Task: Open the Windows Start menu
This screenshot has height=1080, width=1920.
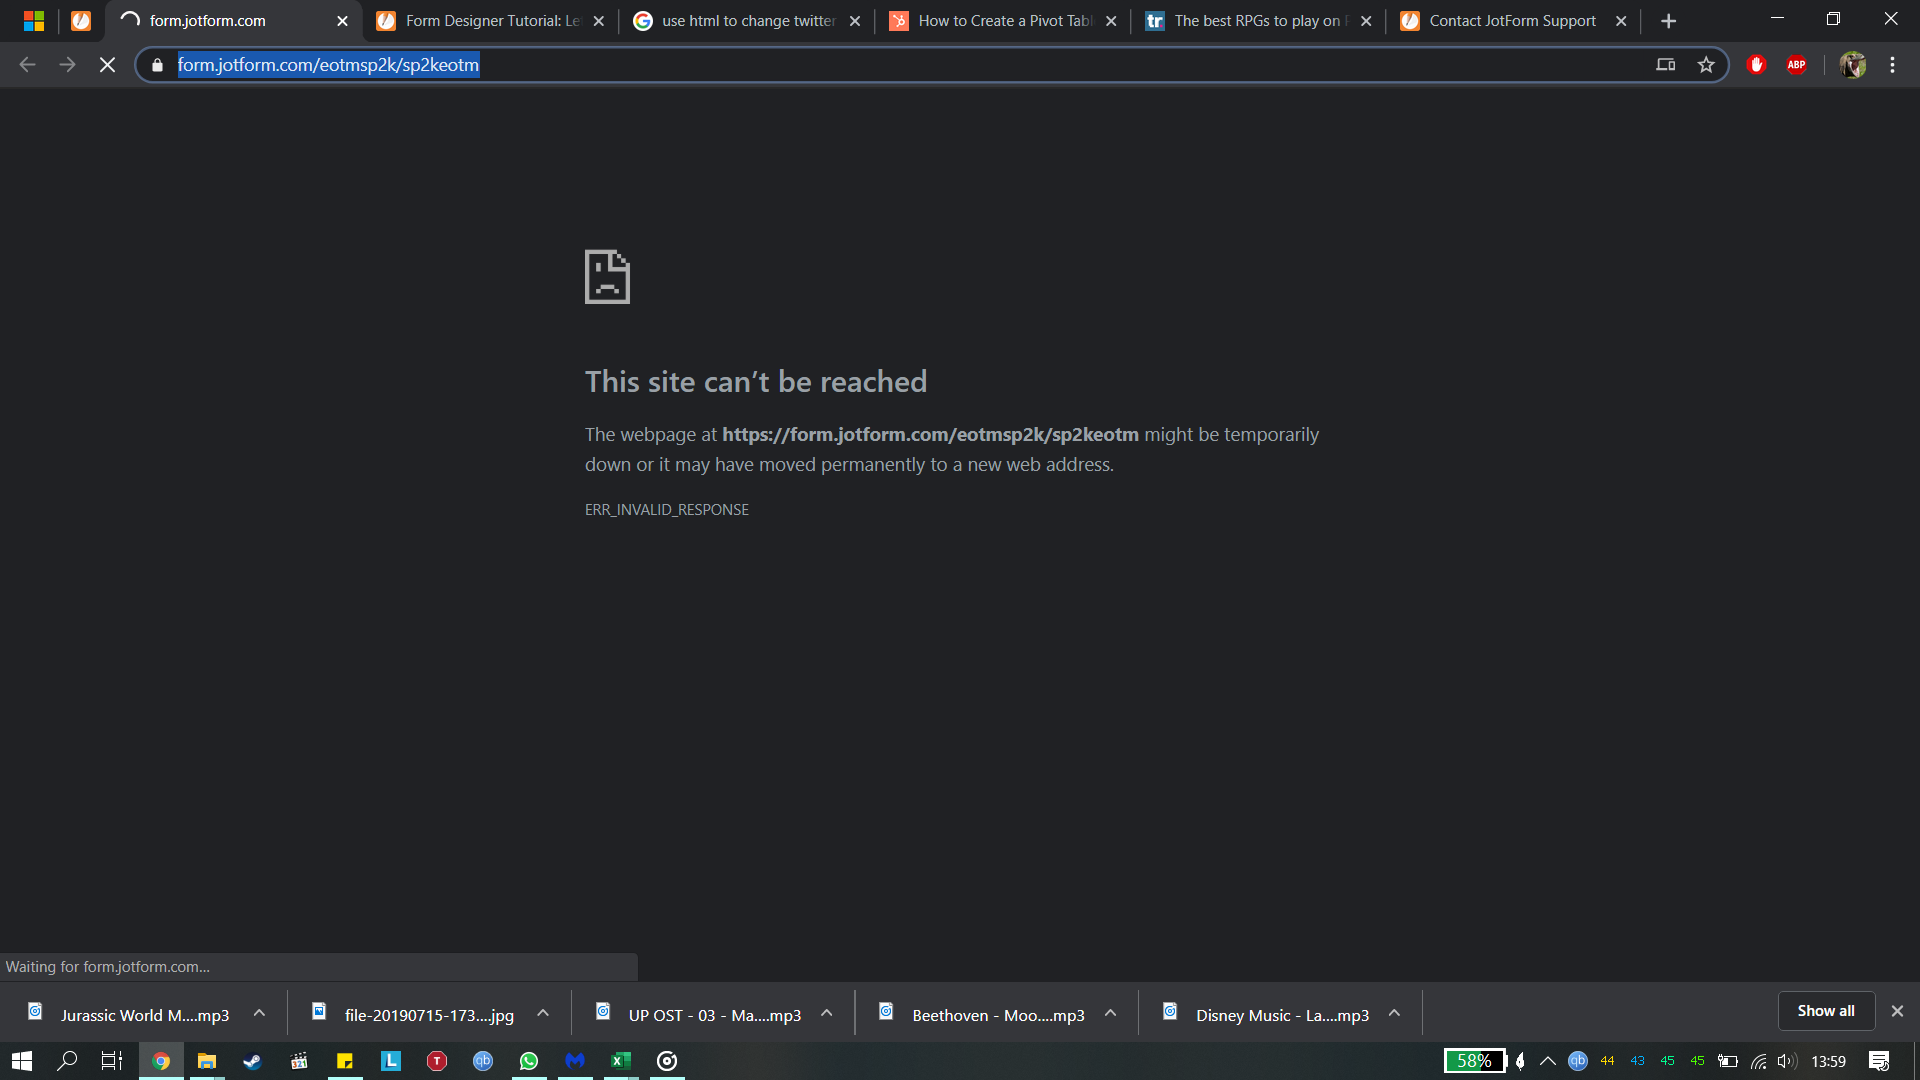Action: [x=22, y=1061]
